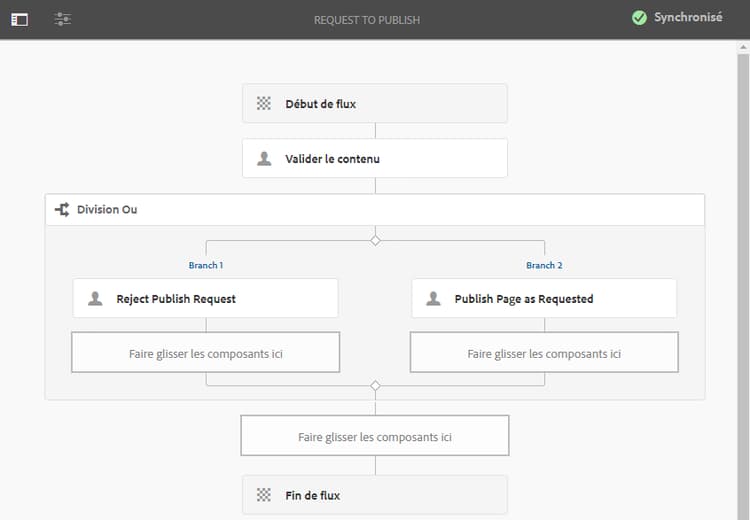Viewport: 750px width, 520px height.
Task: Click the Reject Publish Request user icon
Action: (95, 298)
